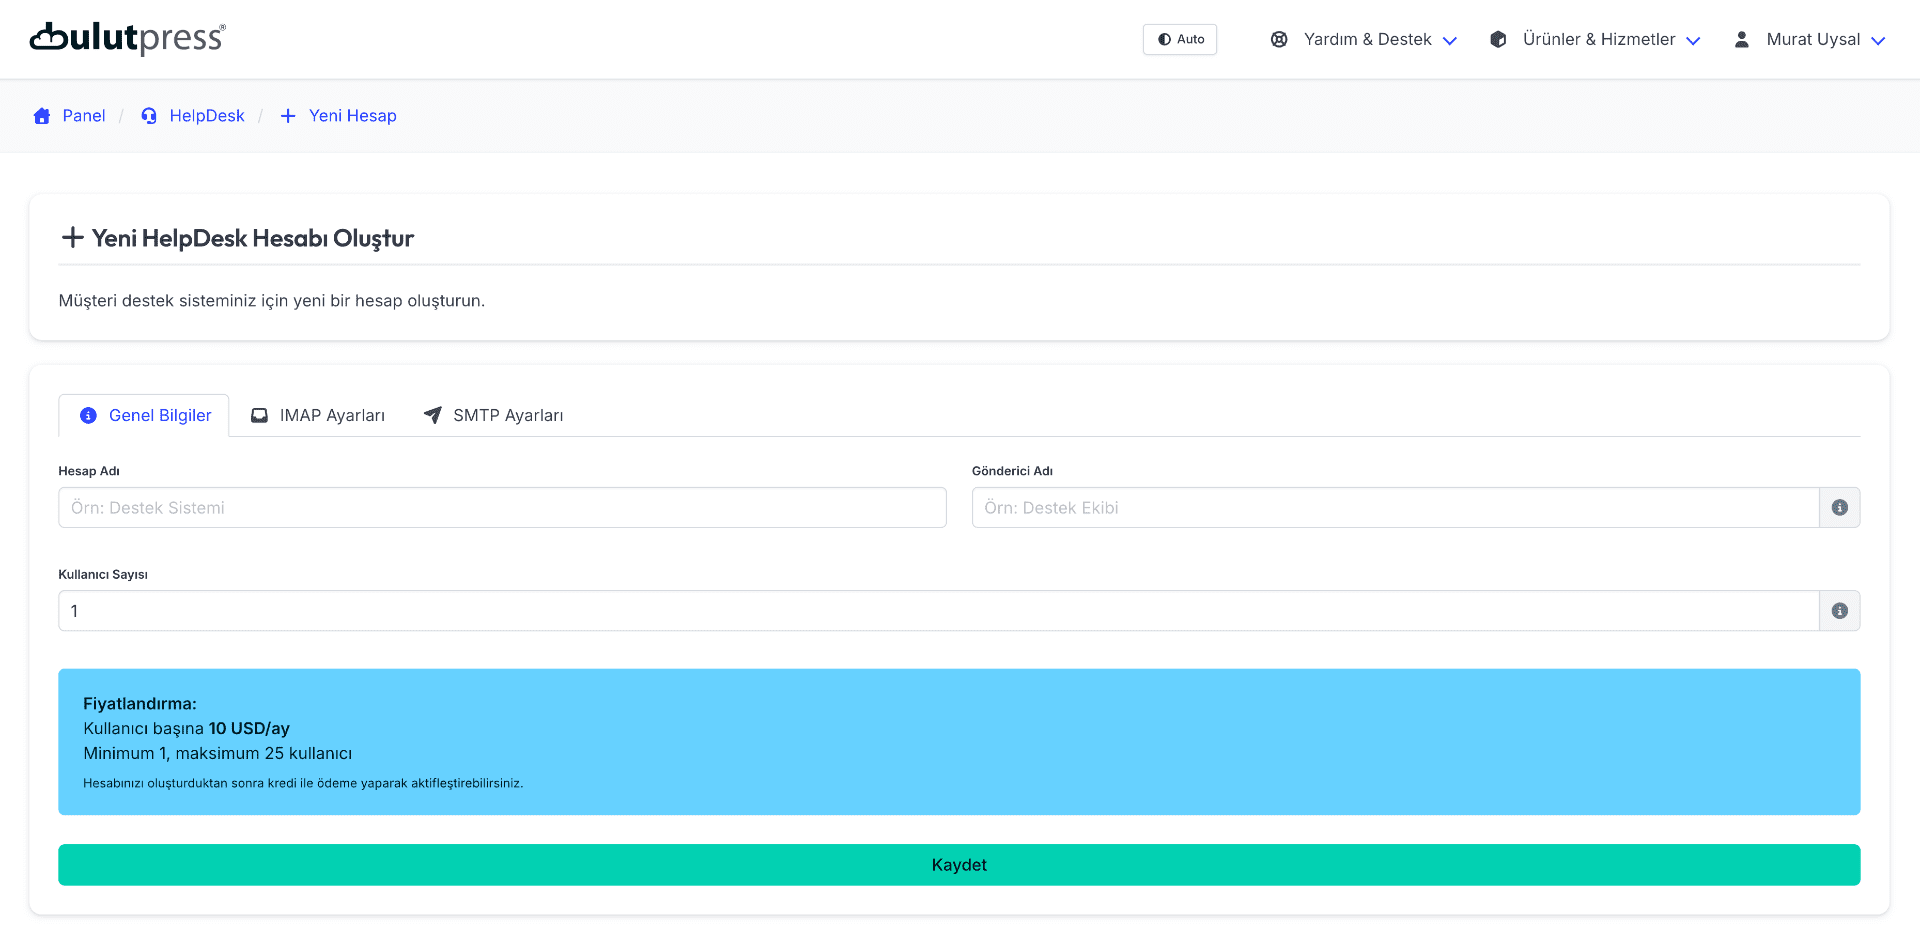Focus the Hesap Adı input field
The height and width of the screenshot is (937, 1920).
[x=502, y=508]
